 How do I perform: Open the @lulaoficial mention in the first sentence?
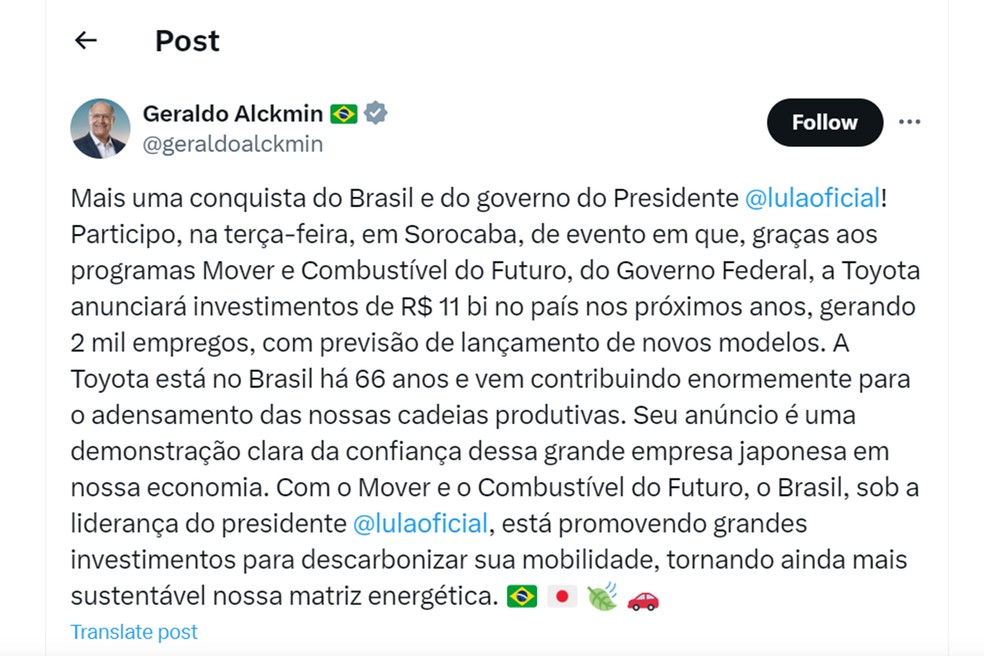[813, 198]
